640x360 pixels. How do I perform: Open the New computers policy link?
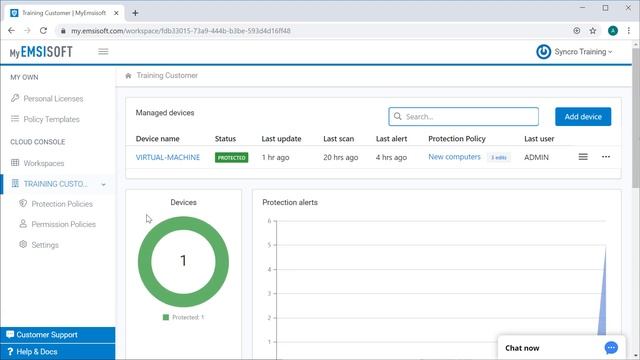click(454, 157)
